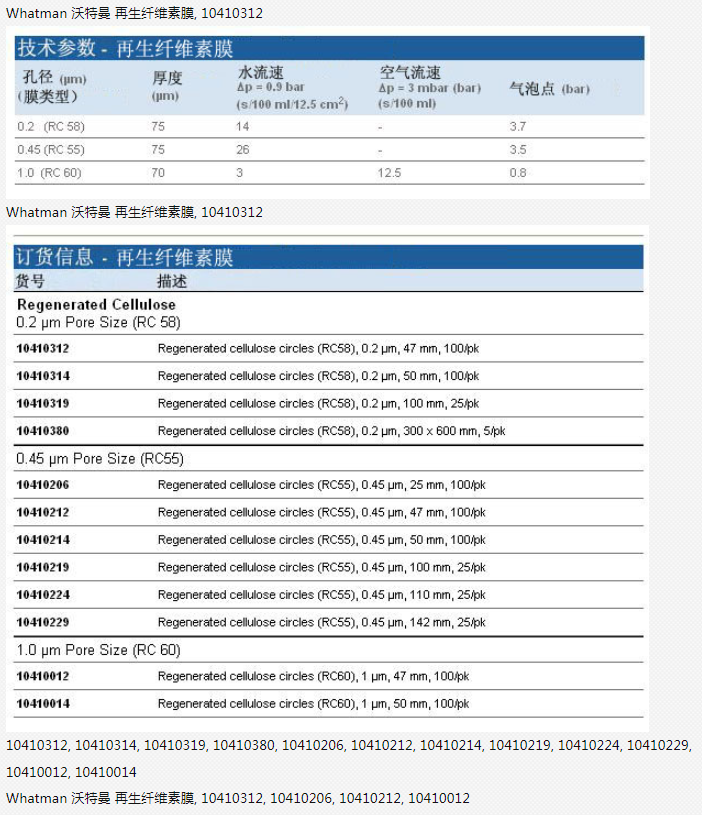Viewport: 702px width, 815px height.
Task: Click catalog number 10410012 in order table
Action: [x=43, y=676]
